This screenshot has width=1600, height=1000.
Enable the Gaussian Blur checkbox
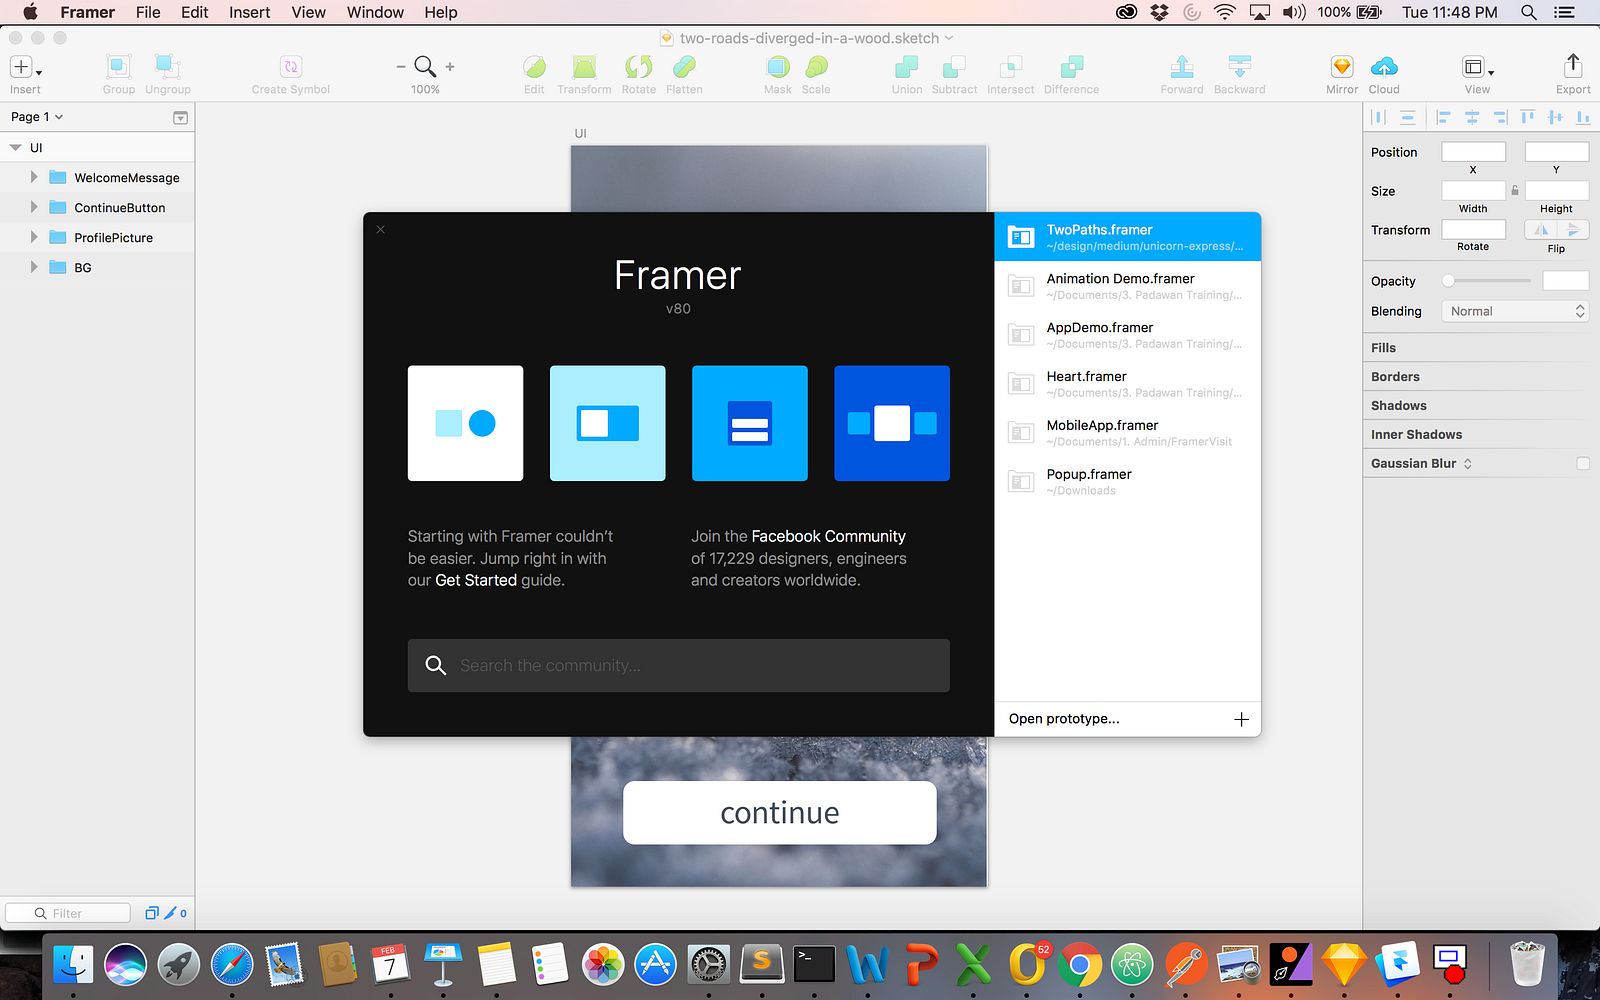click(1582, 463)
